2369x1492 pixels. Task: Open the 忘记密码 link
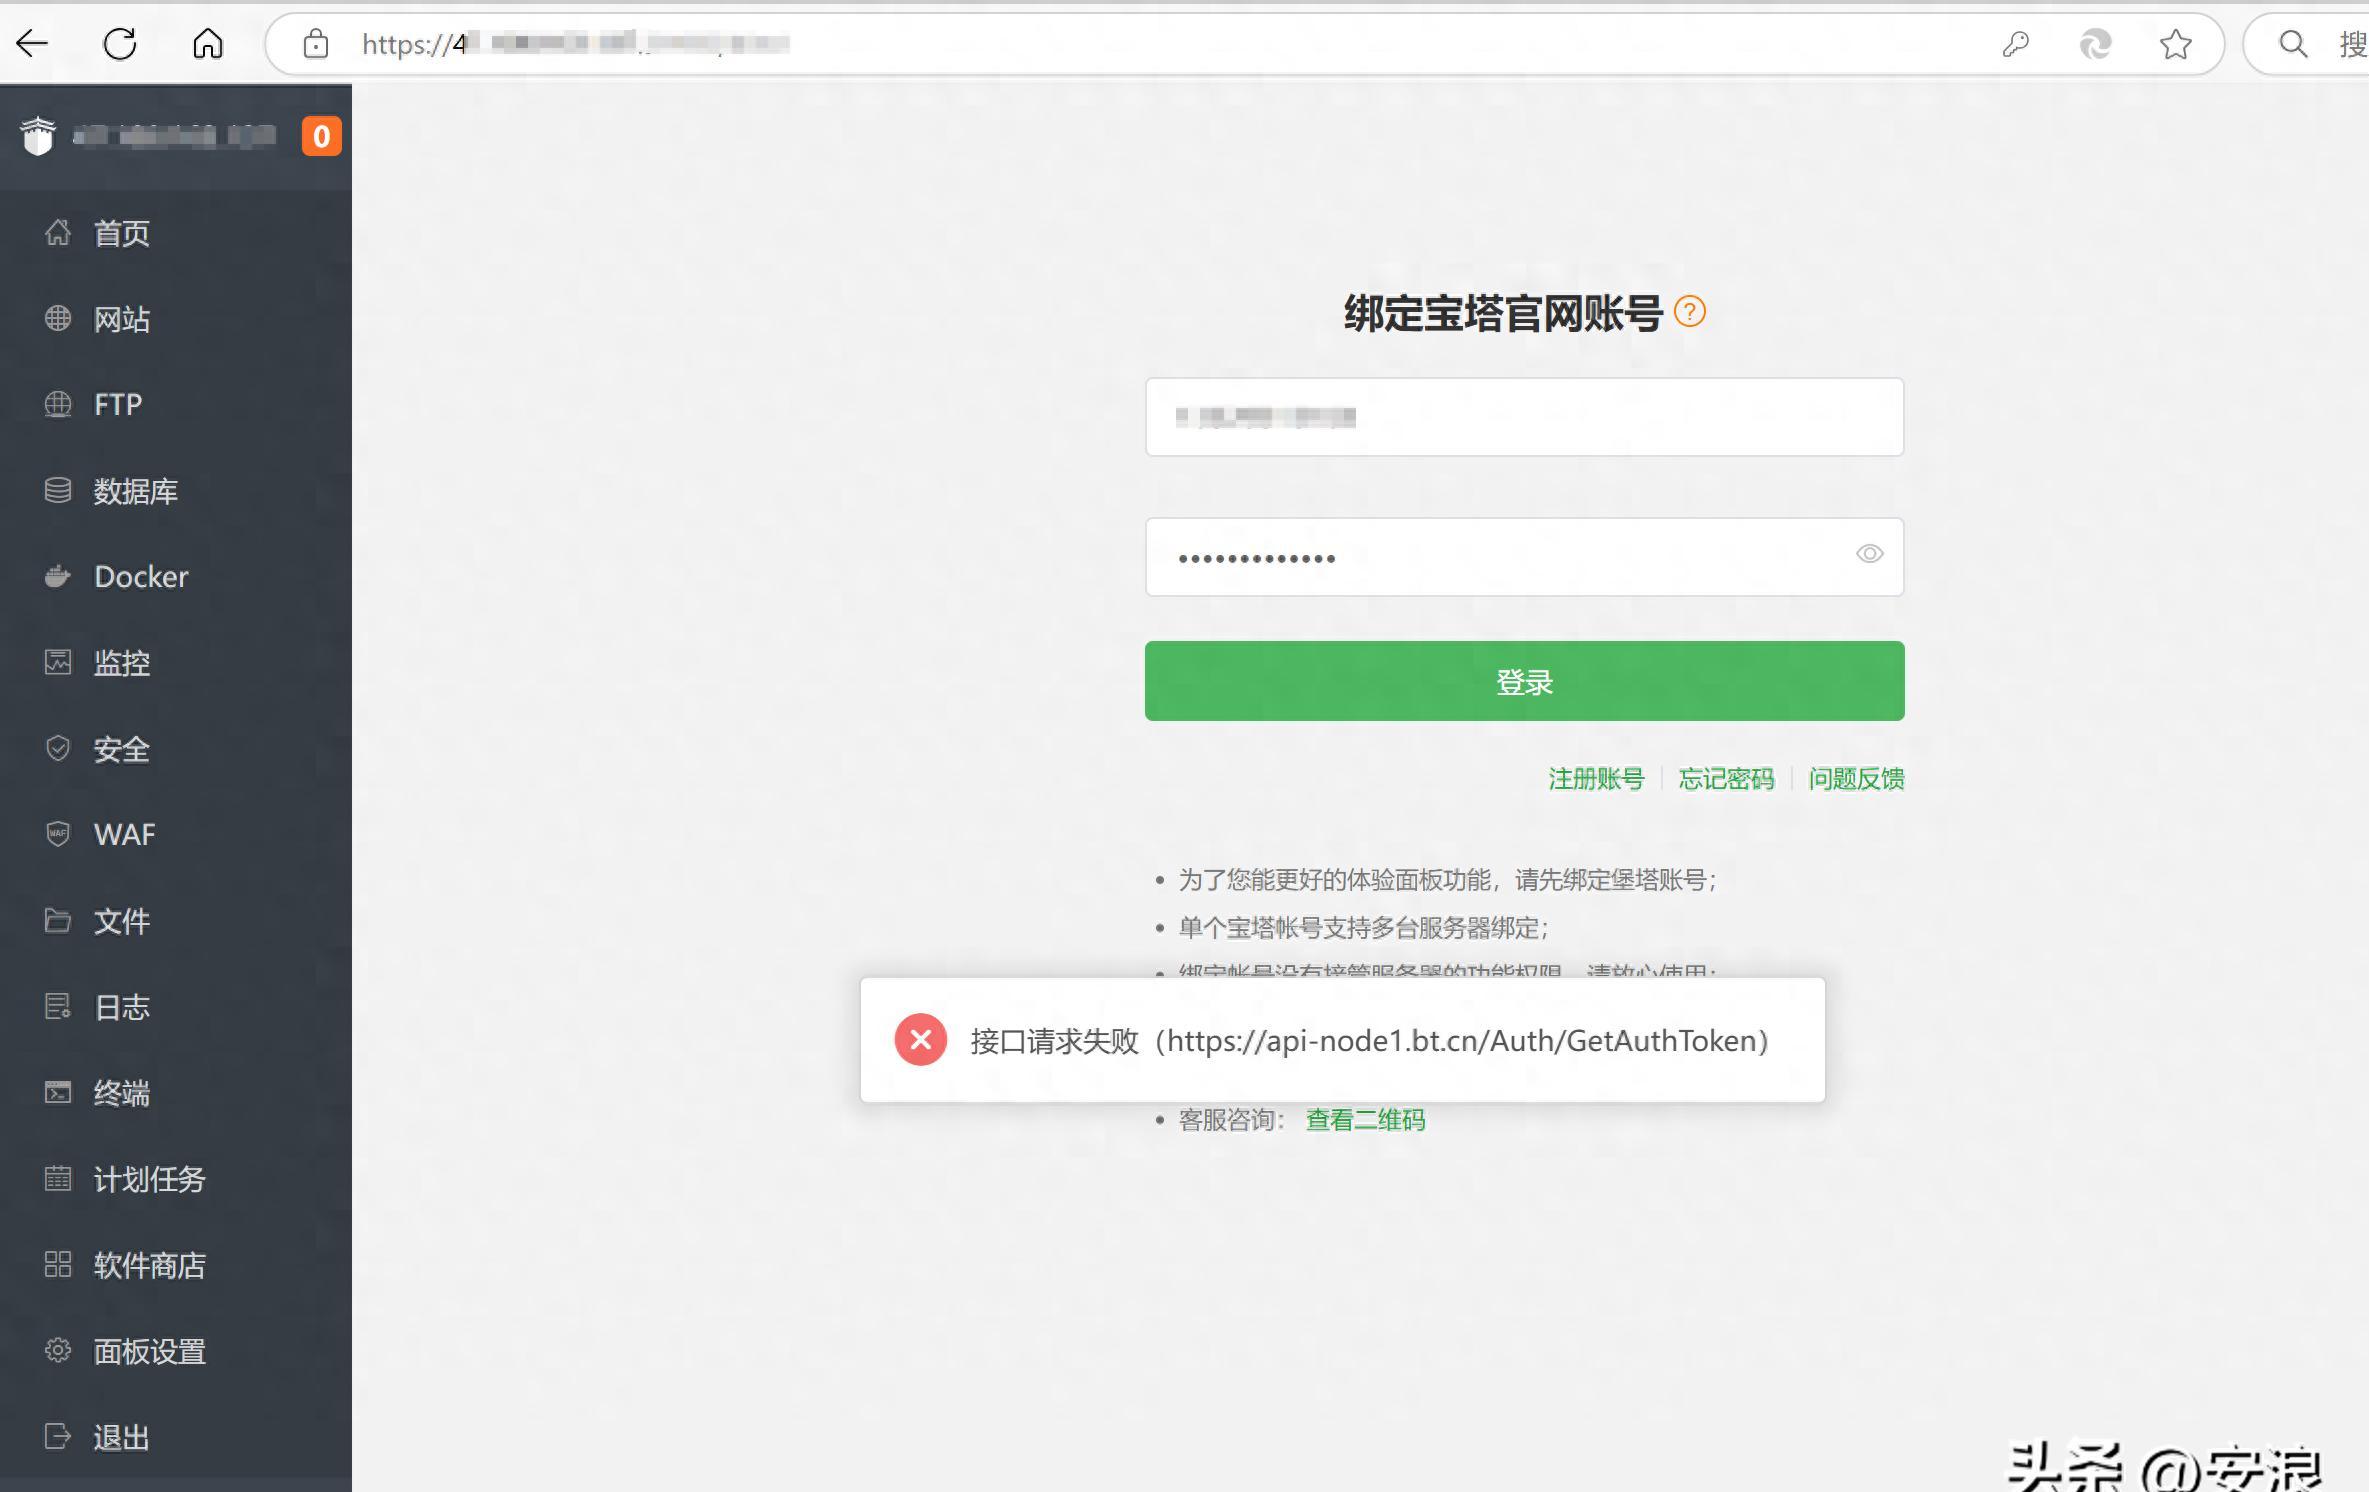[x=1726, y=779]
